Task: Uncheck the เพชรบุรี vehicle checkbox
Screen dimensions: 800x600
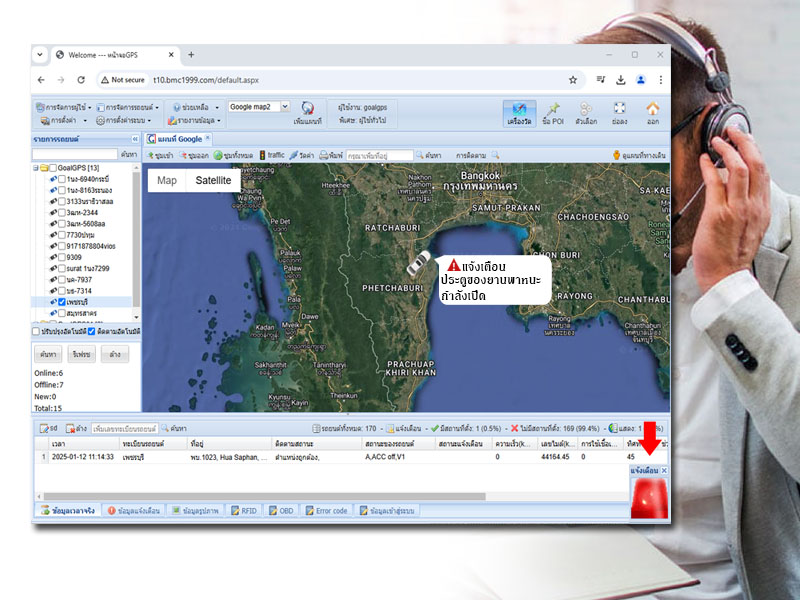Action: 62,302
